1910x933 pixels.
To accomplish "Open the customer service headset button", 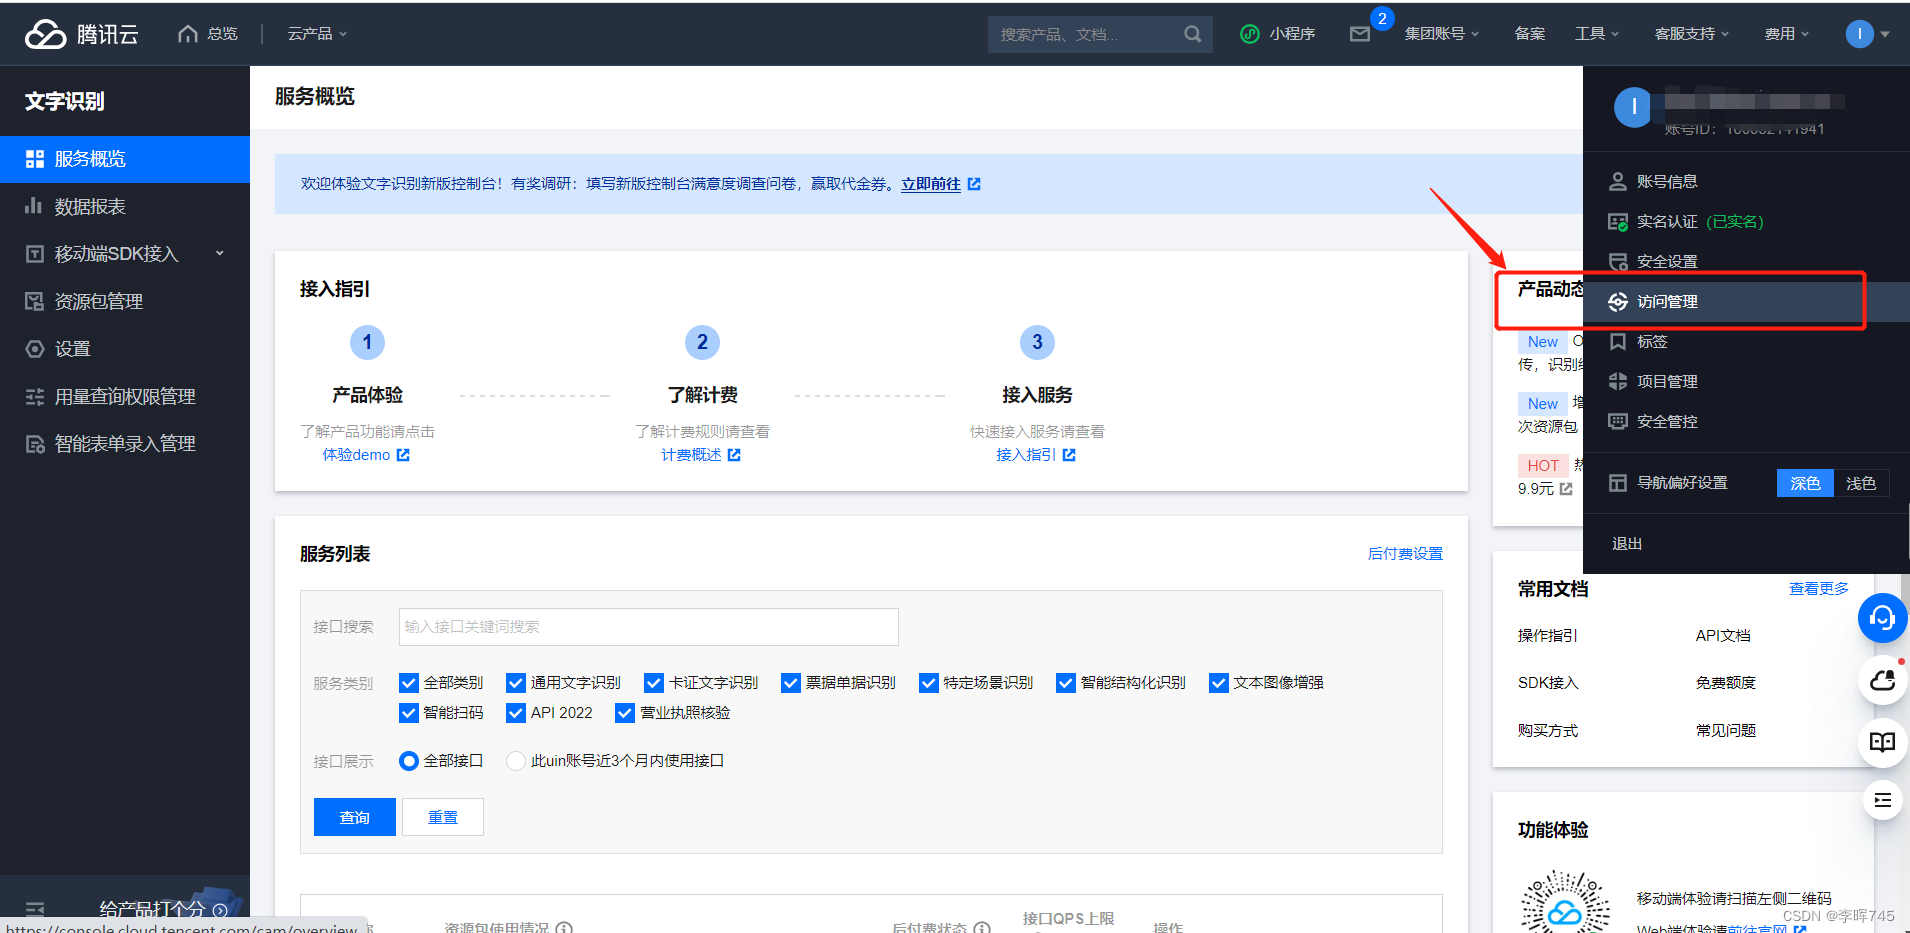I will point(1882,618).
